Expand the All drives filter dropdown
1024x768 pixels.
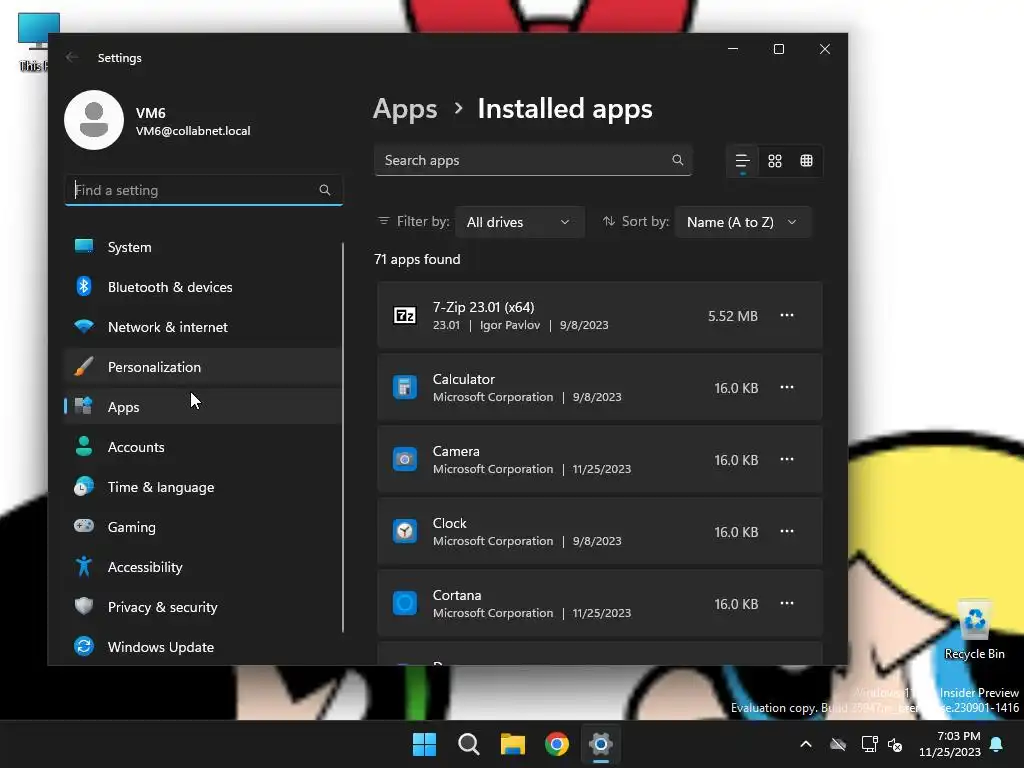(519, 222)
